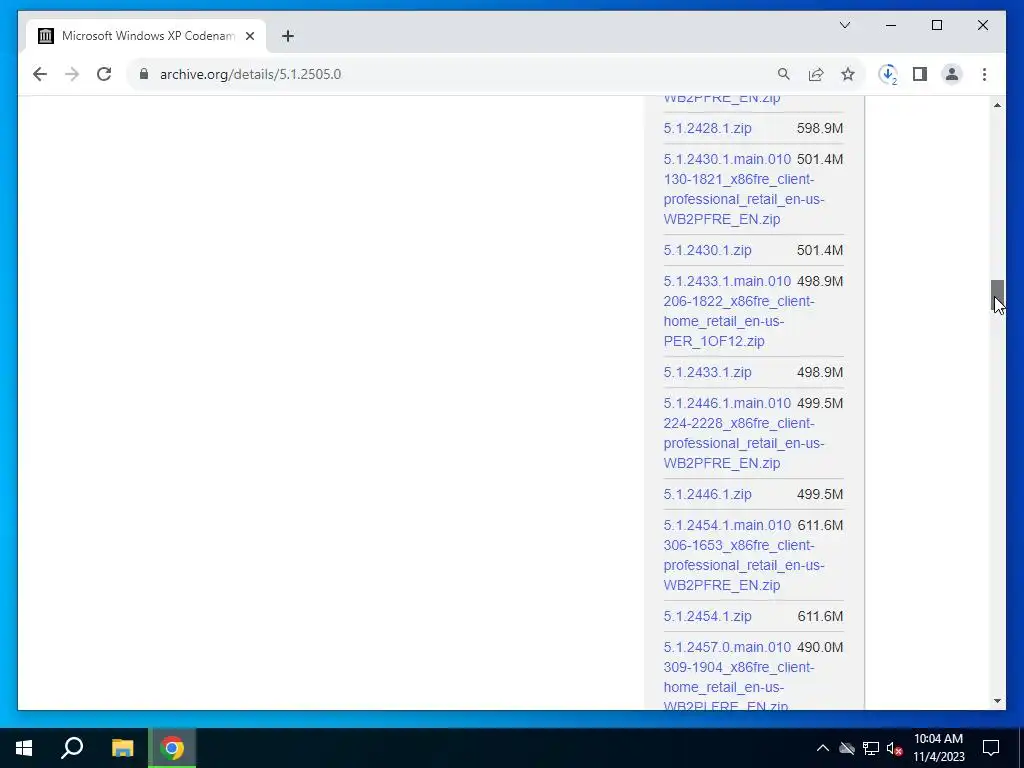
Task: Select the Chrome taskbar icon
Action: pos(172,748)
